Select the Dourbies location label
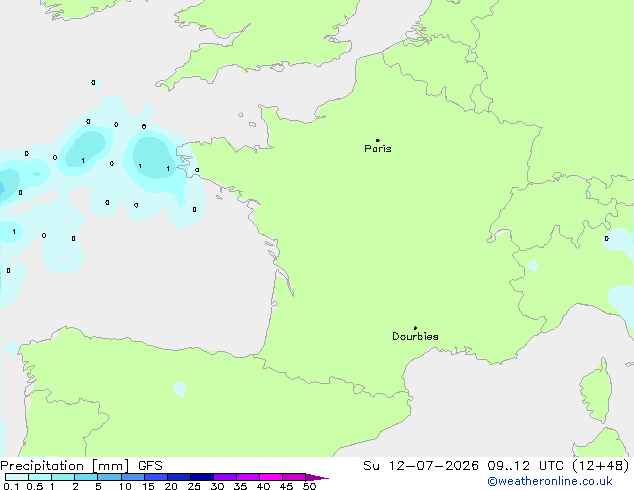Viewport: 634px width, 490px height. point(415,336)
